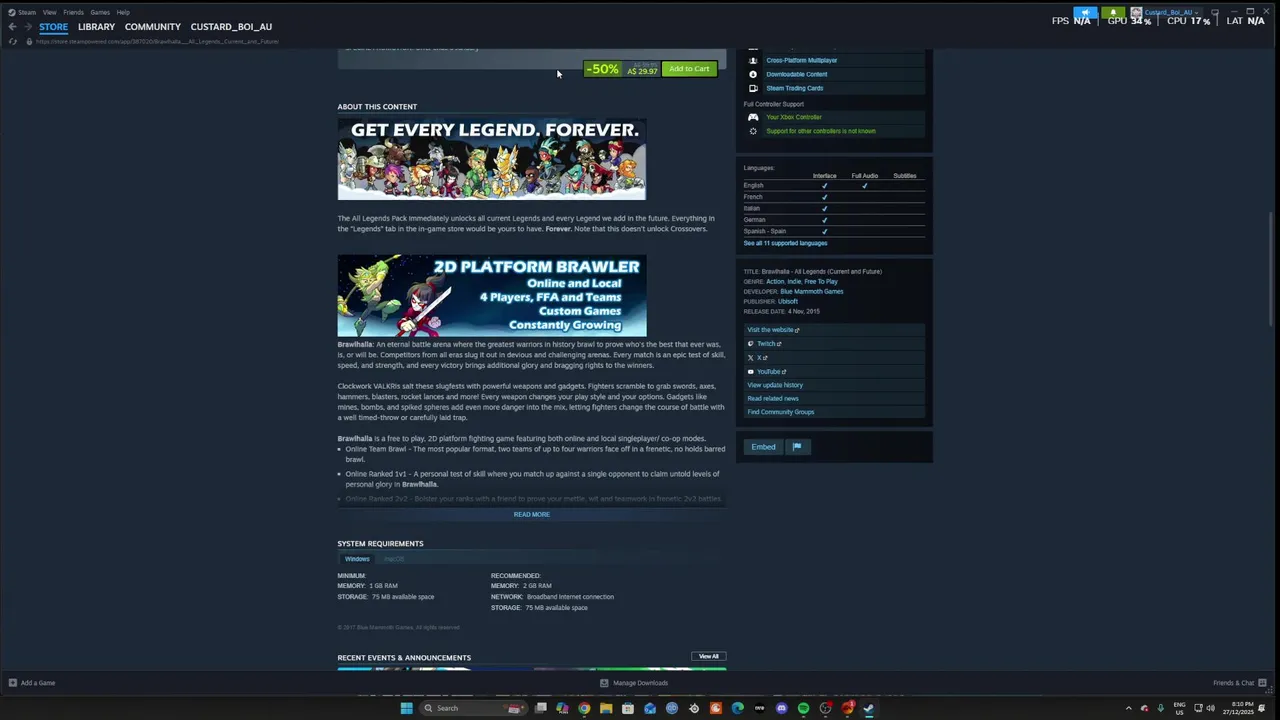Screen dimensions: 1280x720
Task: Open the Blue Mammoth Games developer link
Action: click(x=812, y=292)
